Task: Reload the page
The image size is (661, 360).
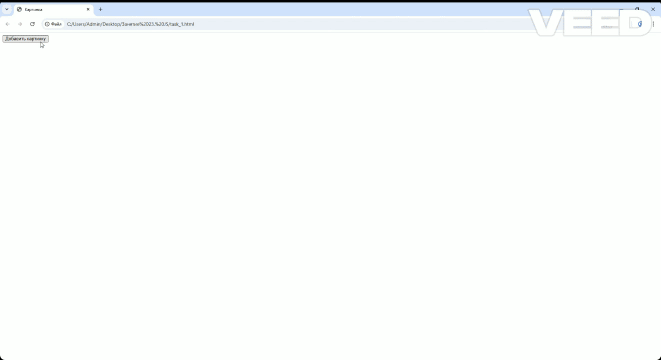Action: pyautogui.click(x=32, y=24)
